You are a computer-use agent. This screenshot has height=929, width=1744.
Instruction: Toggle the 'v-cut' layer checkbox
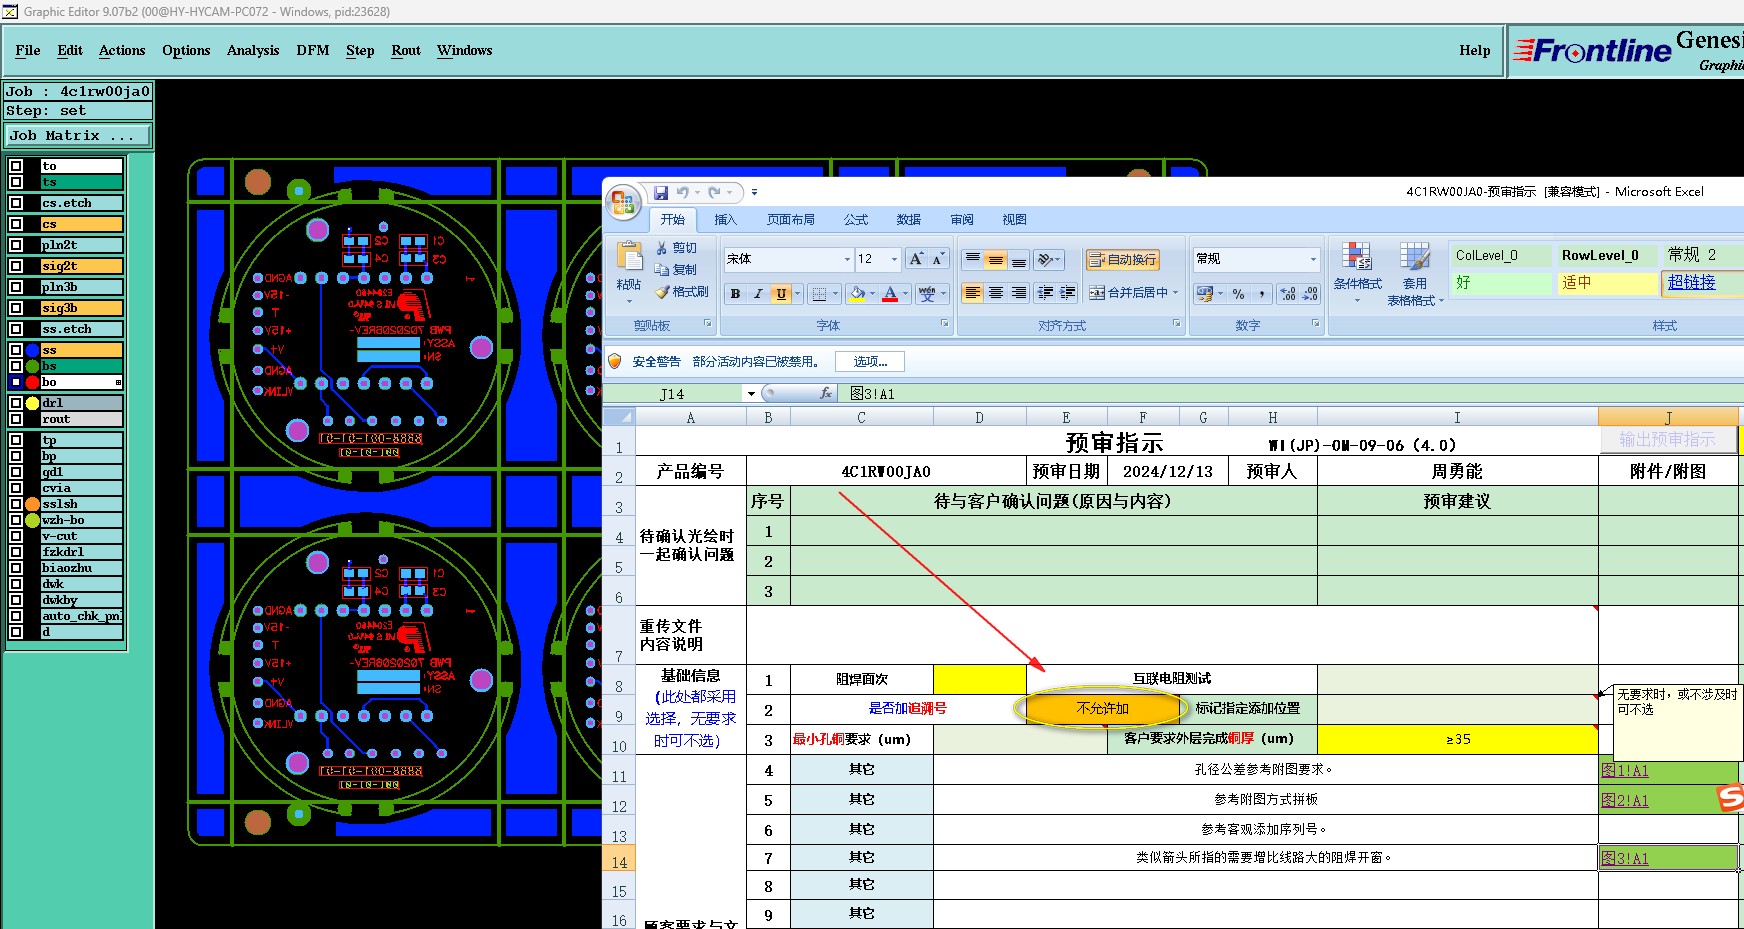(16, 536)
